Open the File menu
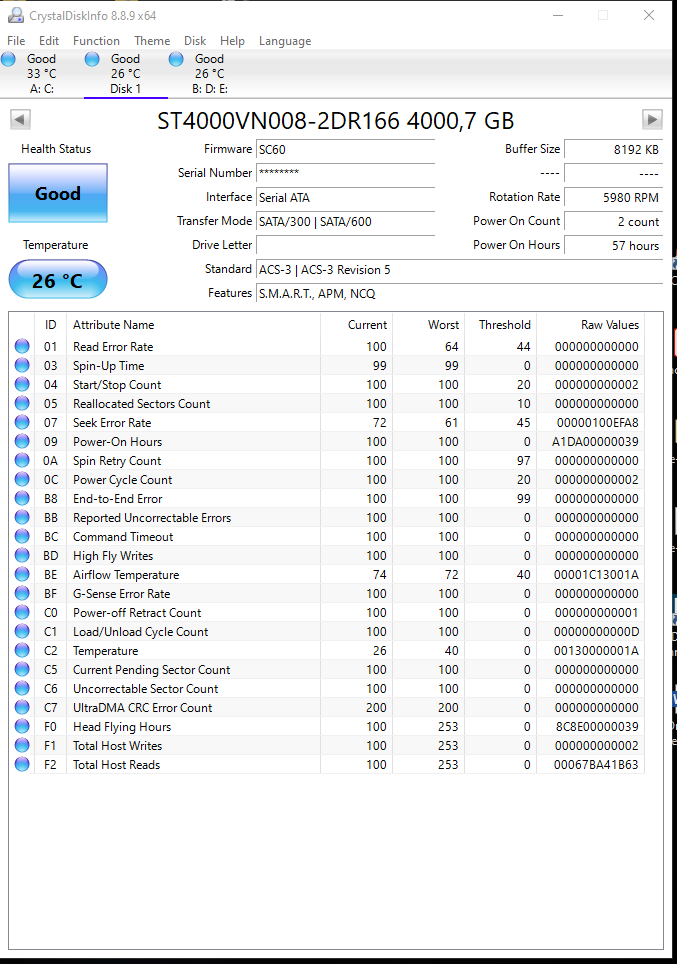 tap(16, 41)
